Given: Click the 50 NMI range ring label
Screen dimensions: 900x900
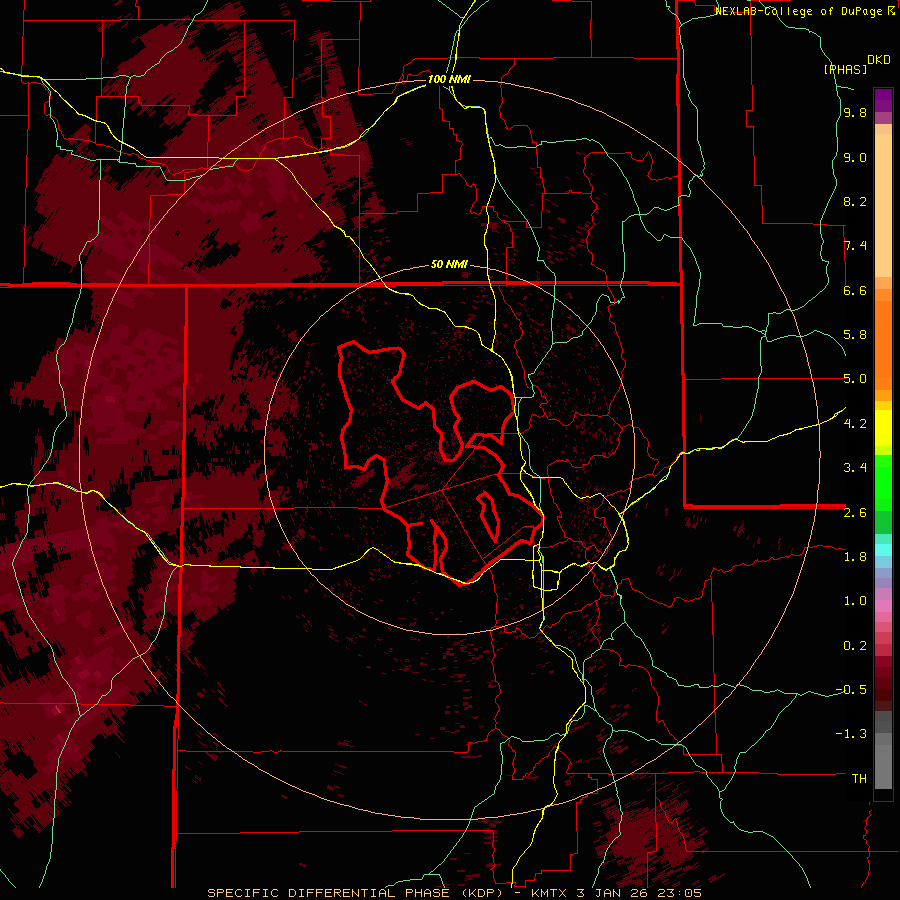Looking at the screenshot, I should click(x=449, y=265).
